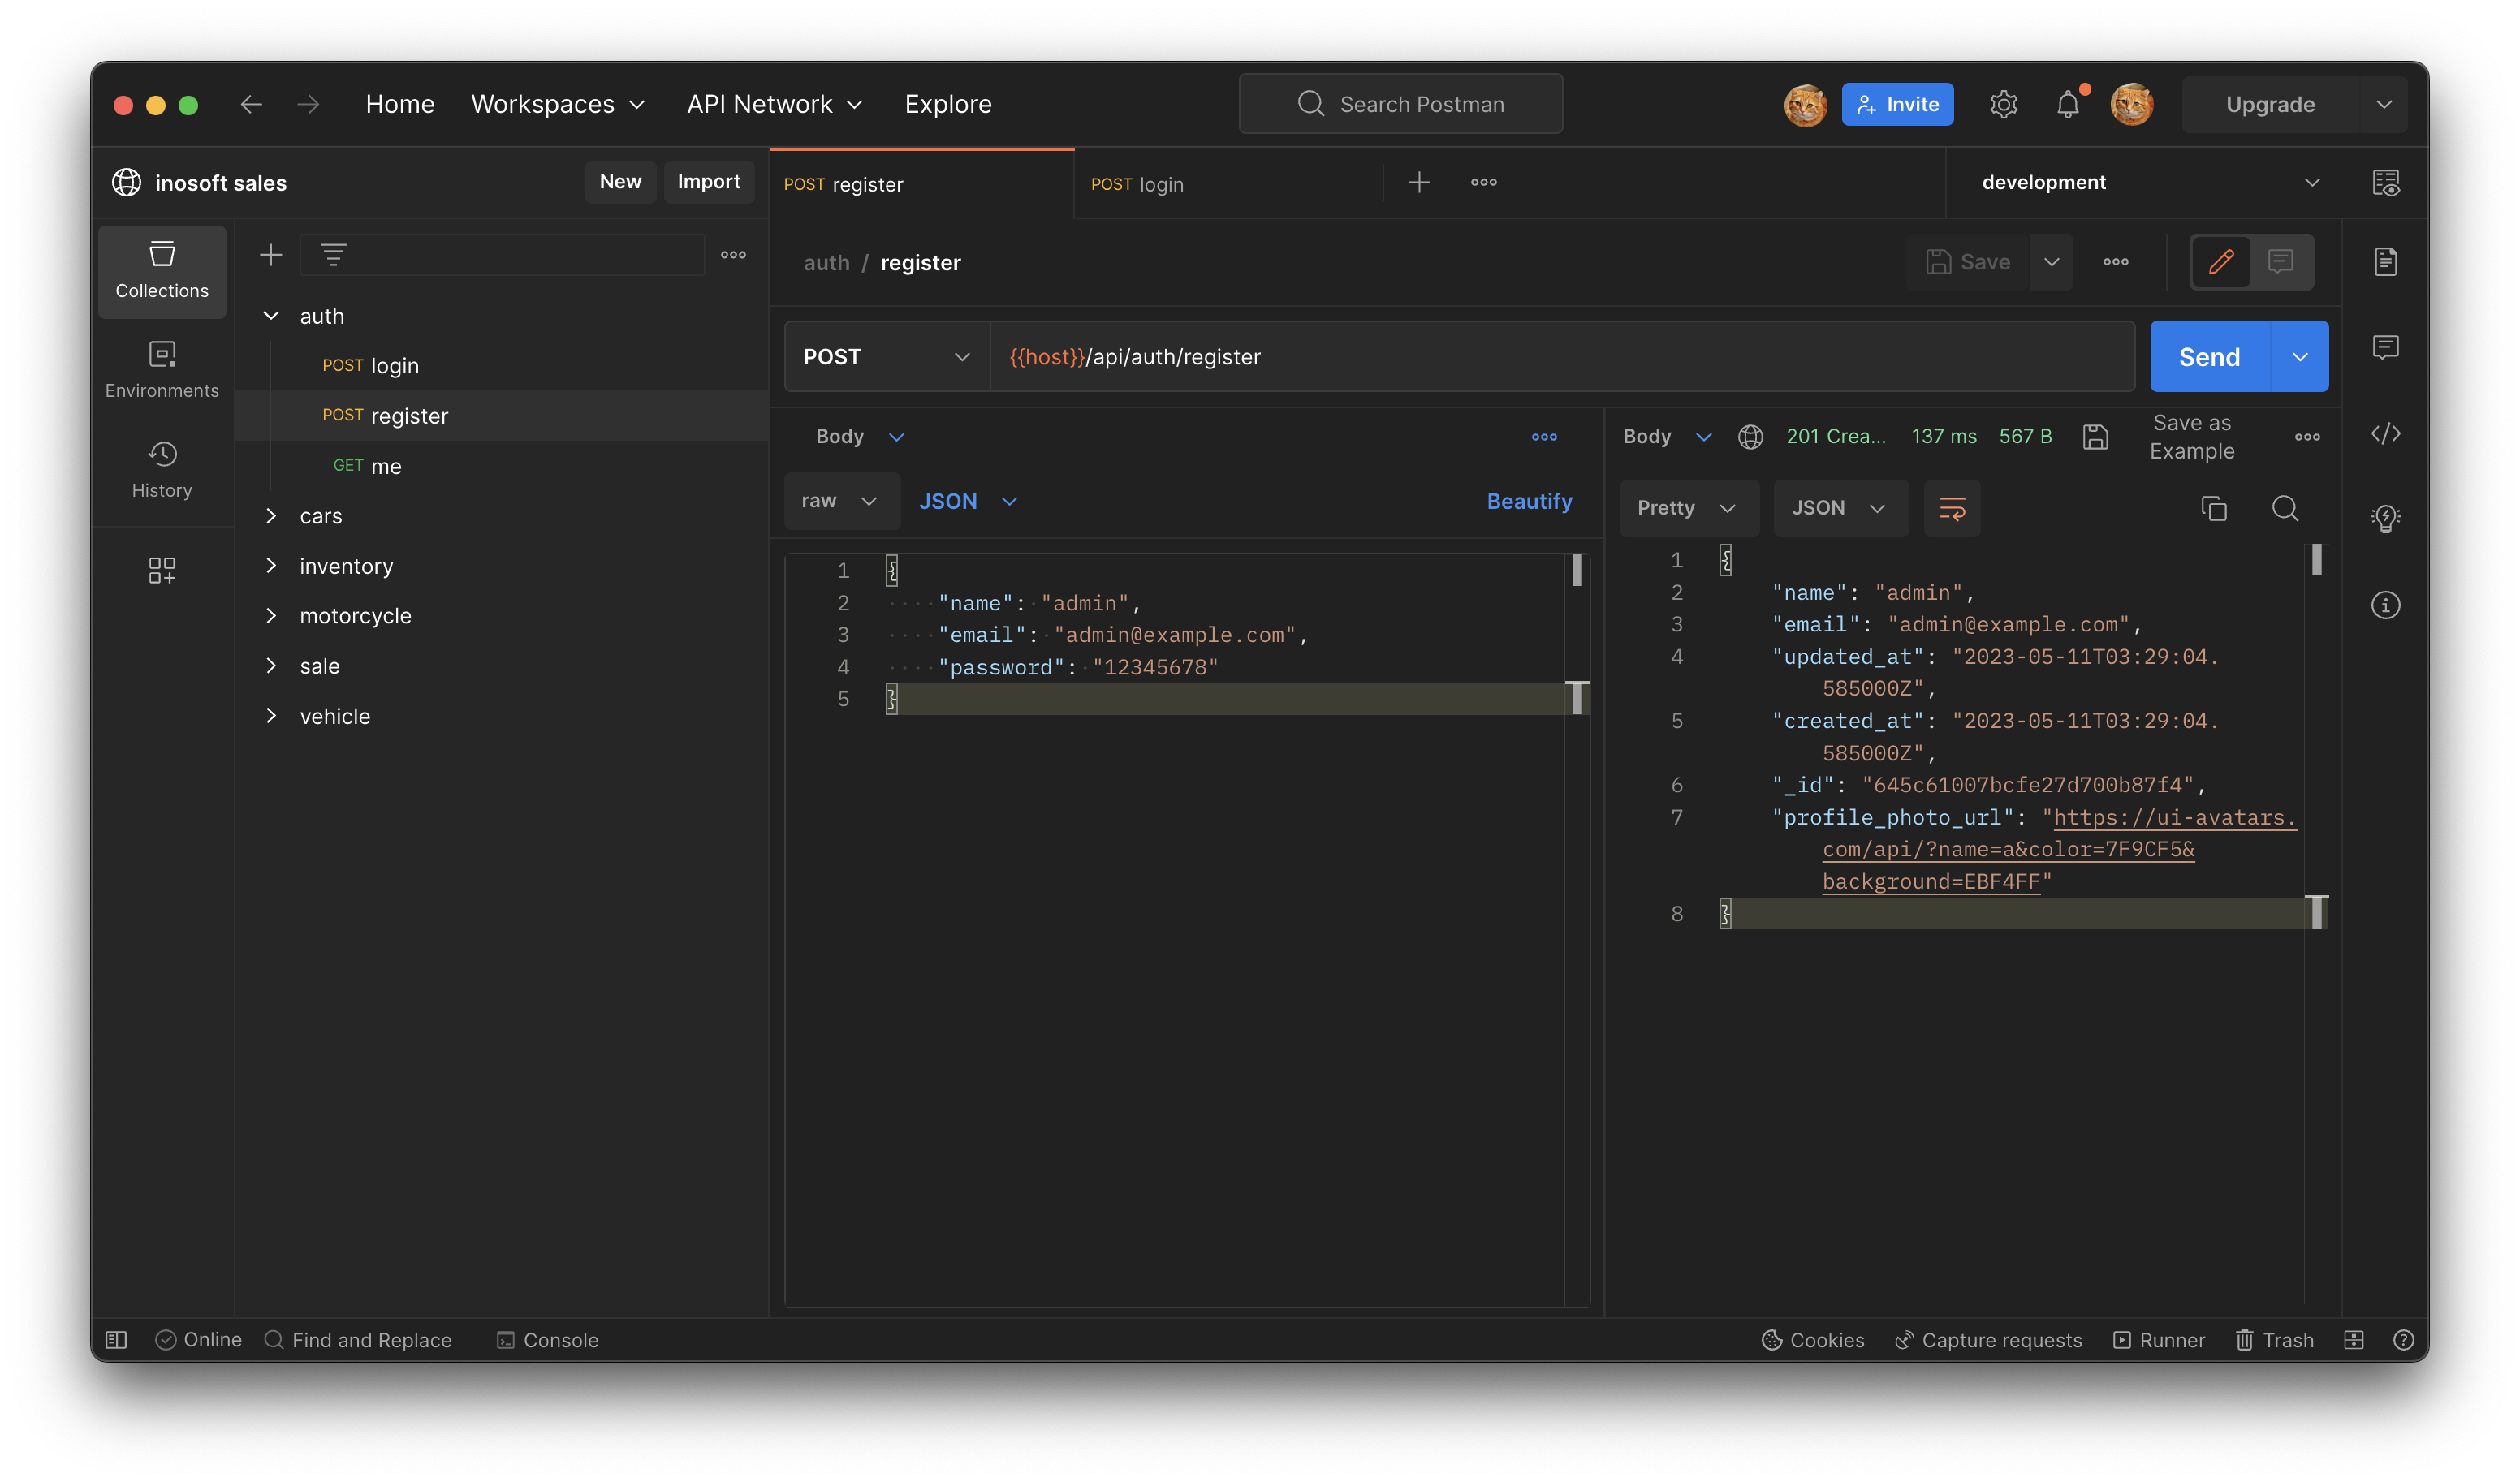Open the API Network menu
Image resolution: width=2520 pixels, height=1482 pixels.
coord(775,104)
